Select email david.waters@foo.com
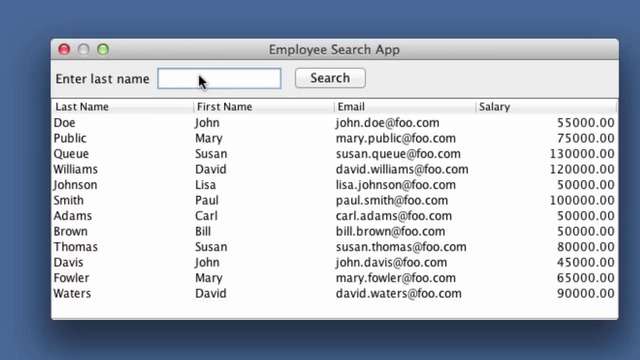 tap(399, 293)
